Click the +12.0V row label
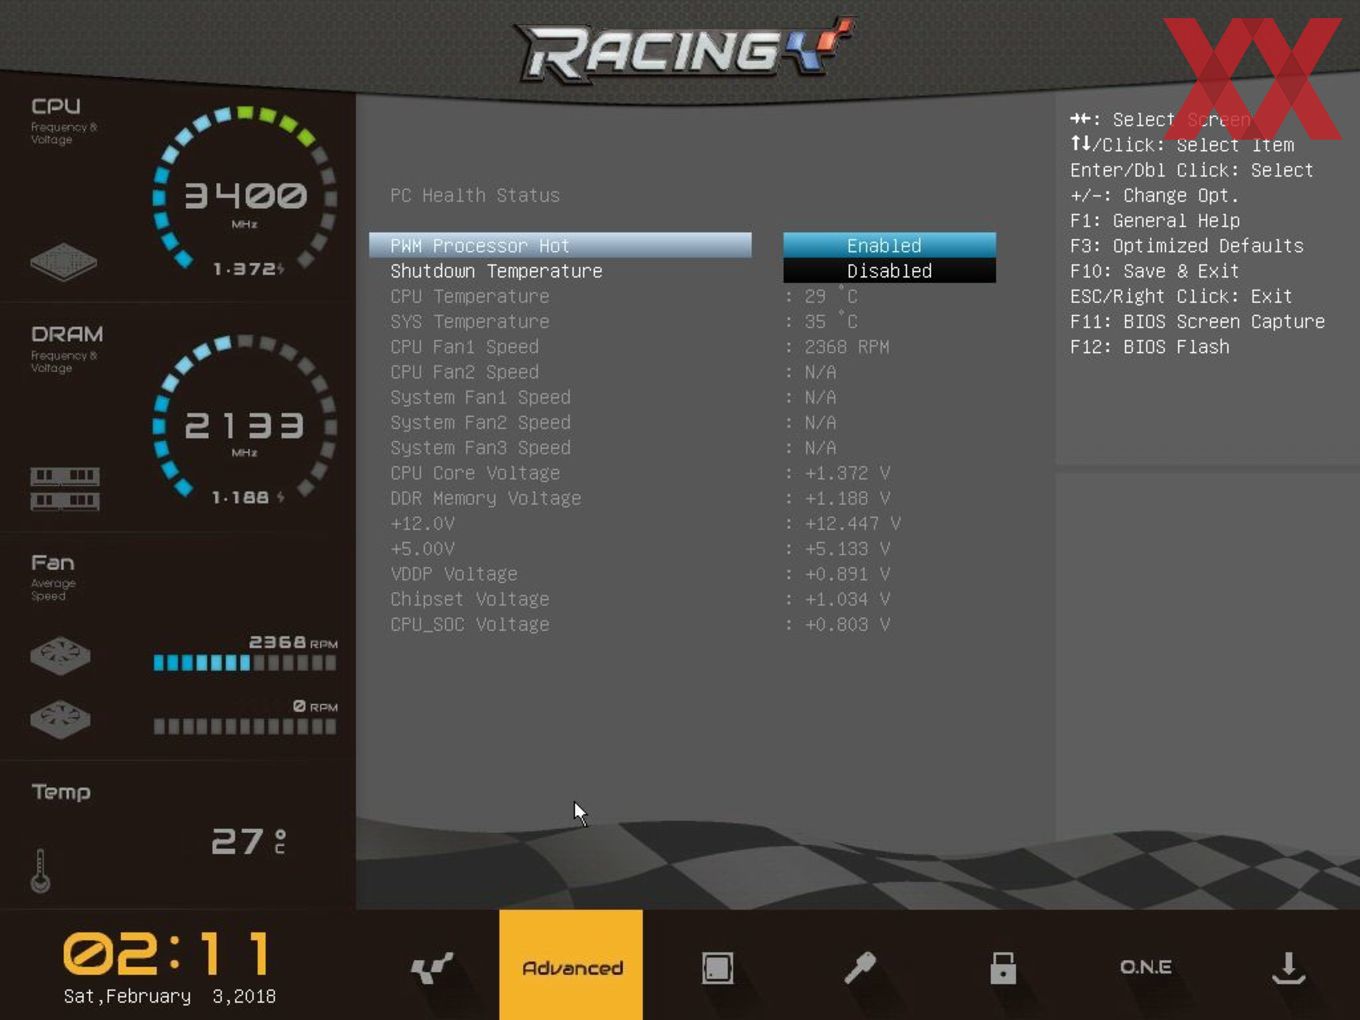Viewport: 1360px width, 1020px height. click(x=422, y=523)
